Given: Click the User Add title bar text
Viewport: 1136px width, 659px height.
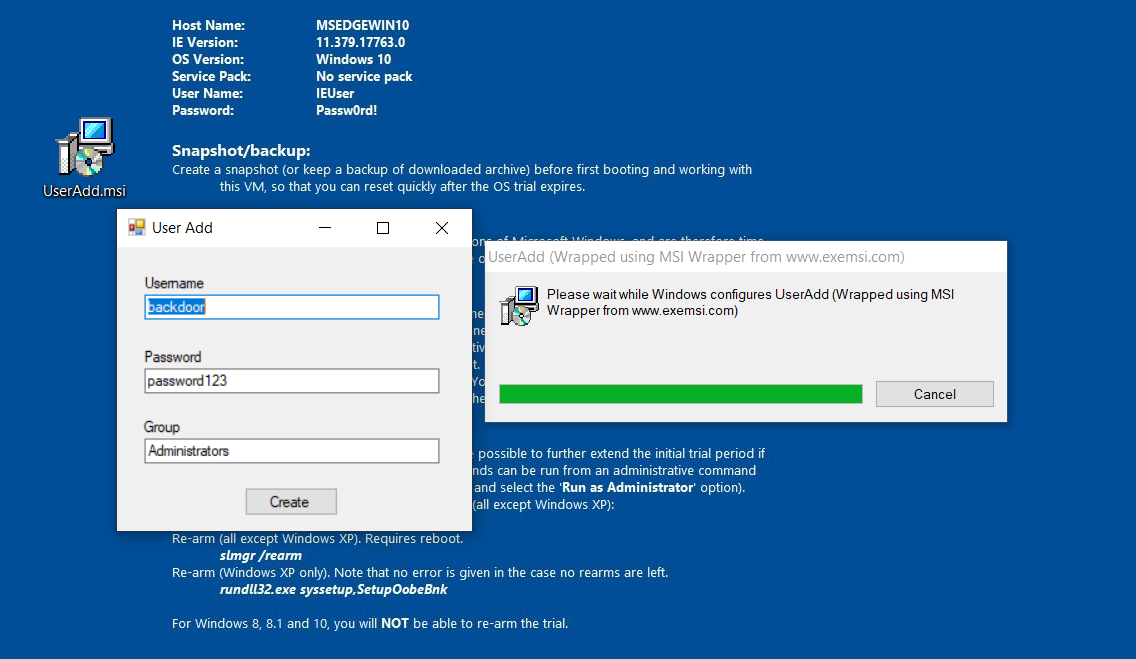Looking at the screenshot, I should 182,228.
